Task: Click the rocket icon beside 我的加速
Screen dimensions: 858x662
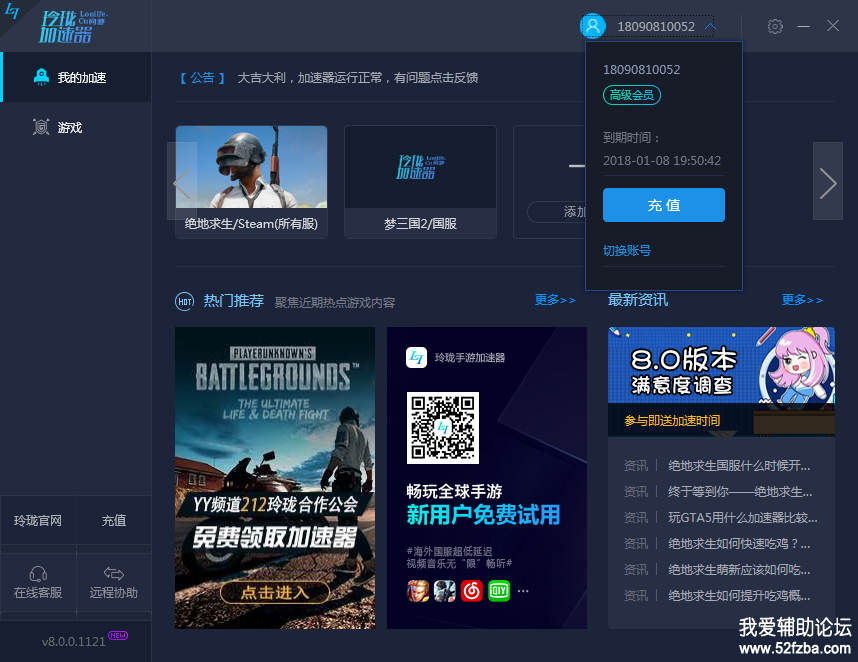Action: (x=42, y=77)
